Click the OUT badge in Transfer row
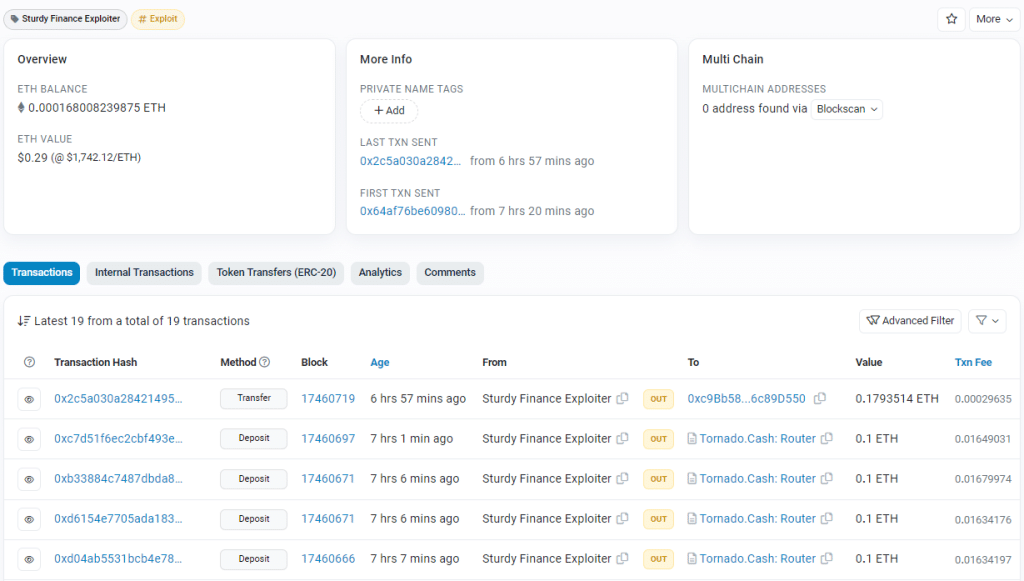Viewport: 1024px width, 581px height. pos(658,399)
